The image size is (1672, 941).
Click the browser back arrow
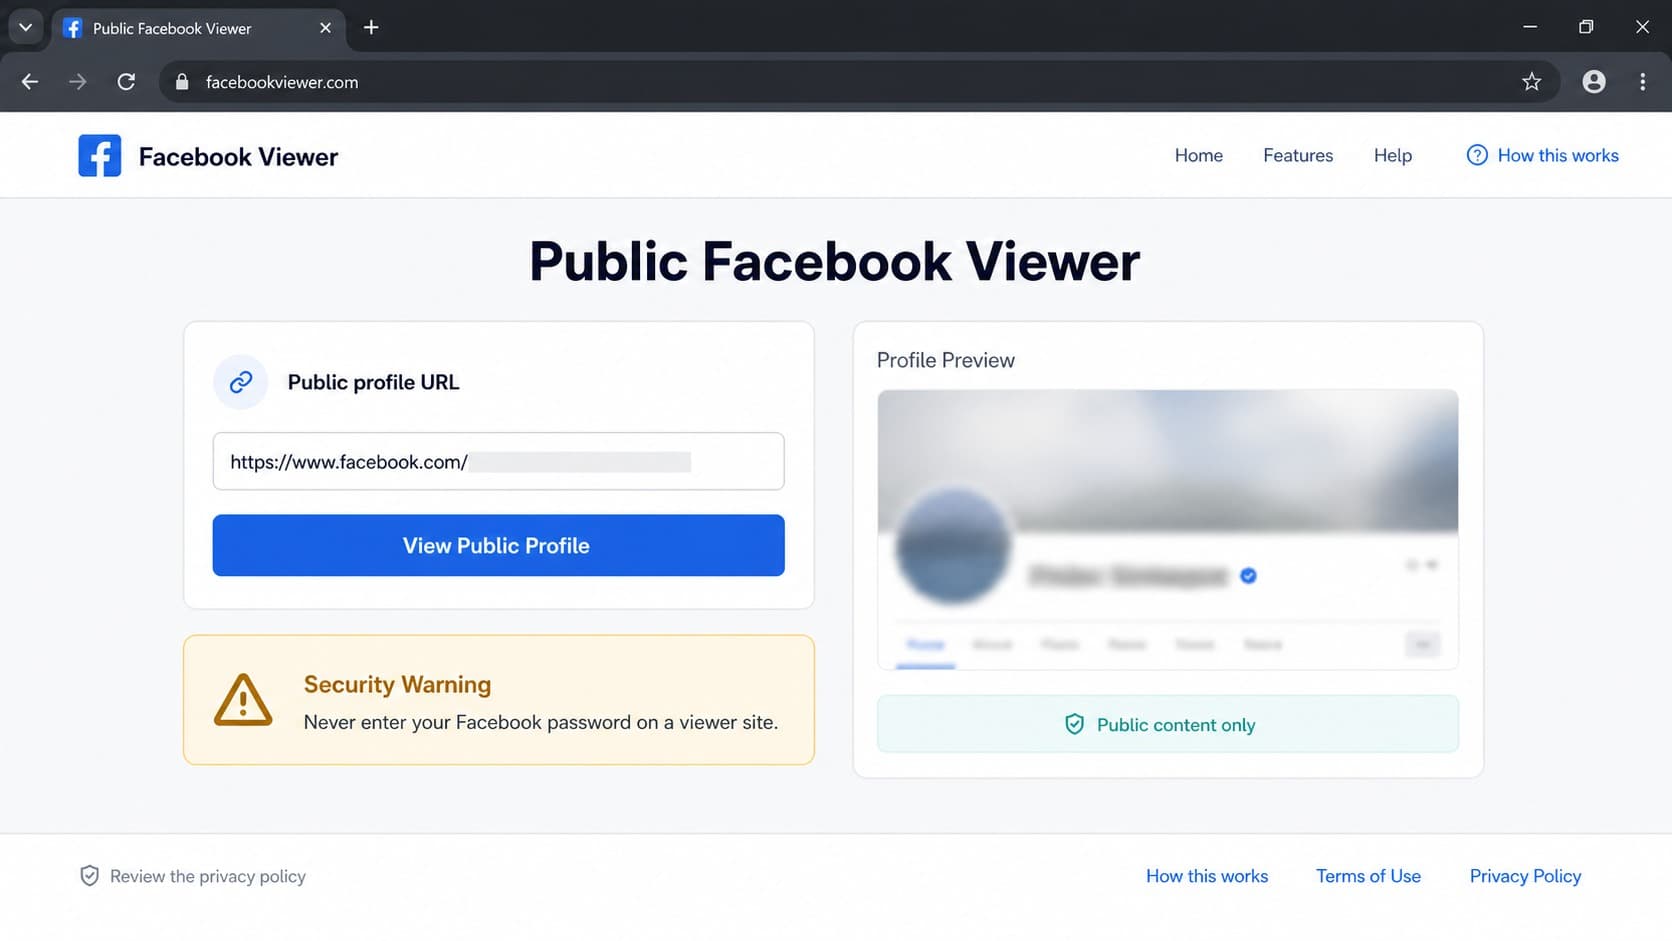[30, 82]
